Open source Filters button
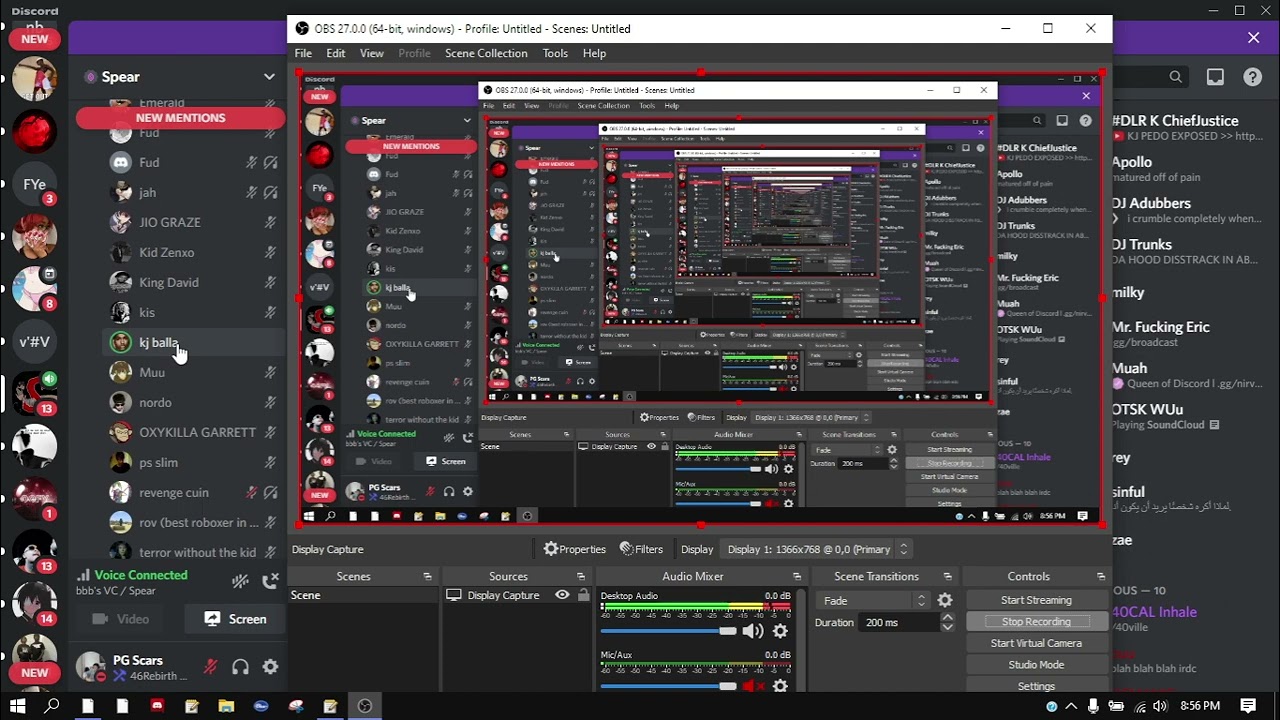 point(641,549)
